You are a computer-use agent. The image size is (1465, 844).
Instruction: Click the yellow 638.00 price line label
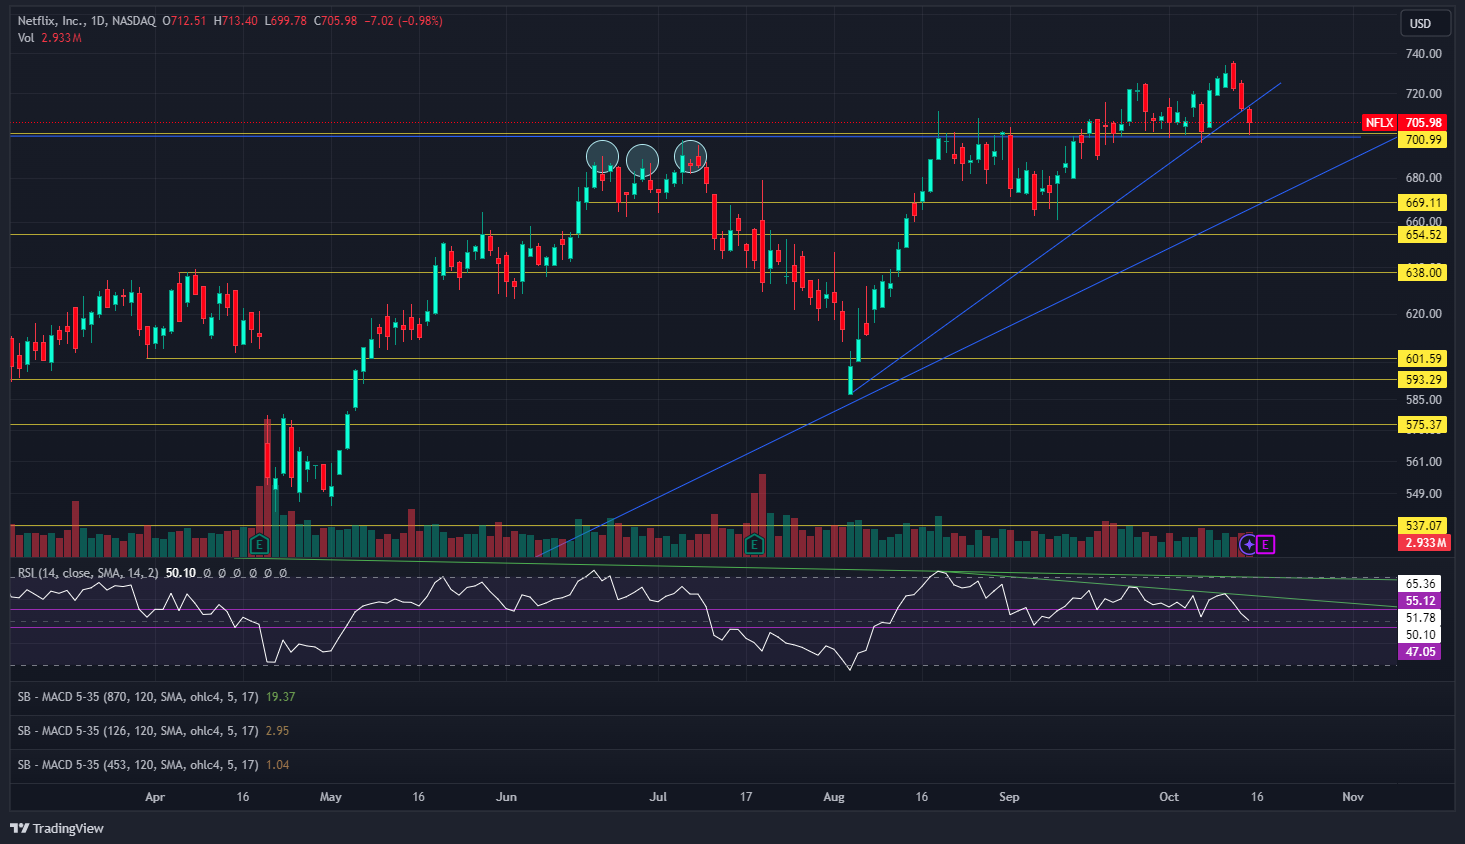click(x=1423, y=272)
